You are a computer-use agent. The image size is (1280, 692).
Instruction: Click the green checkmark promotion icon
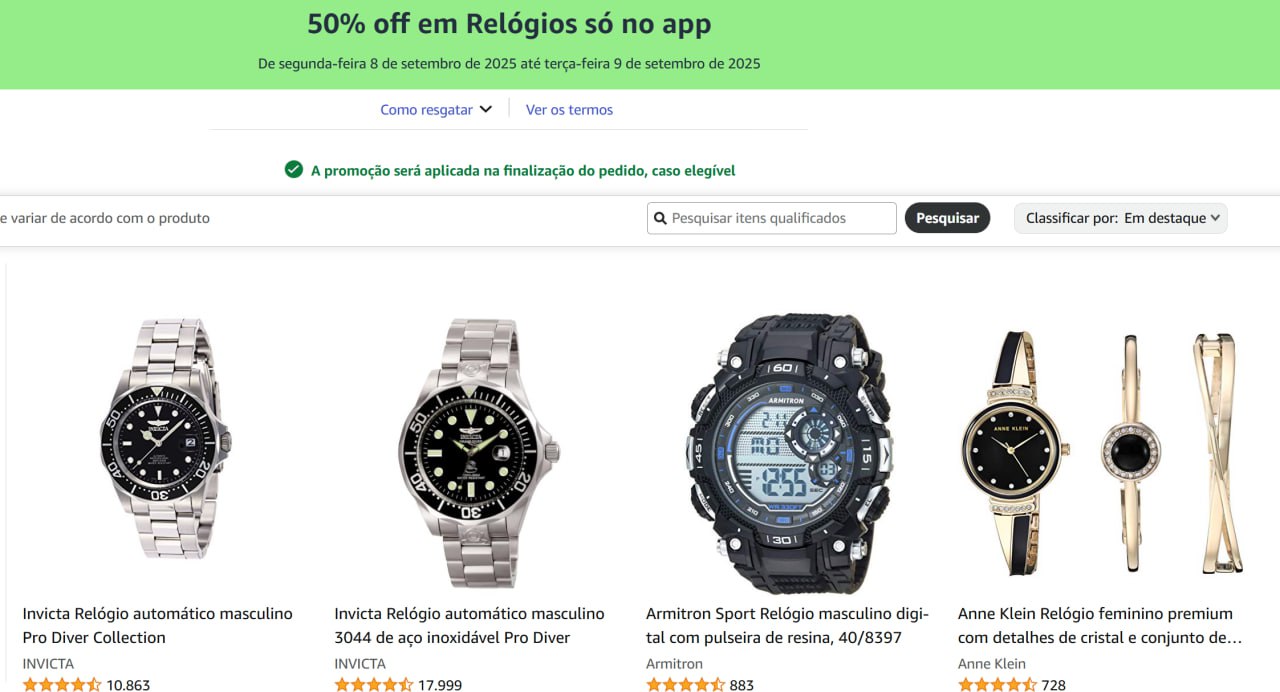[294, 170]
